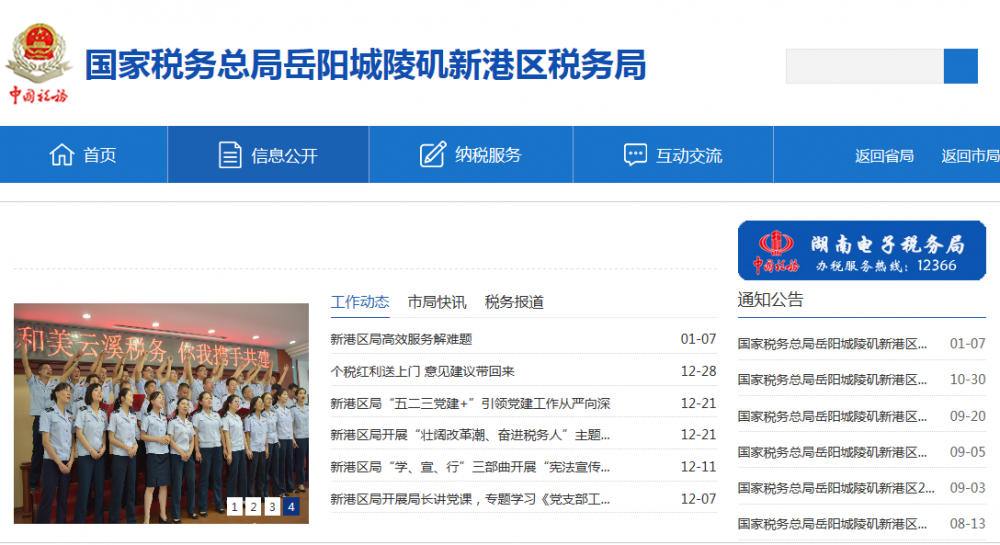Click into the search input field

coord(865,66)
